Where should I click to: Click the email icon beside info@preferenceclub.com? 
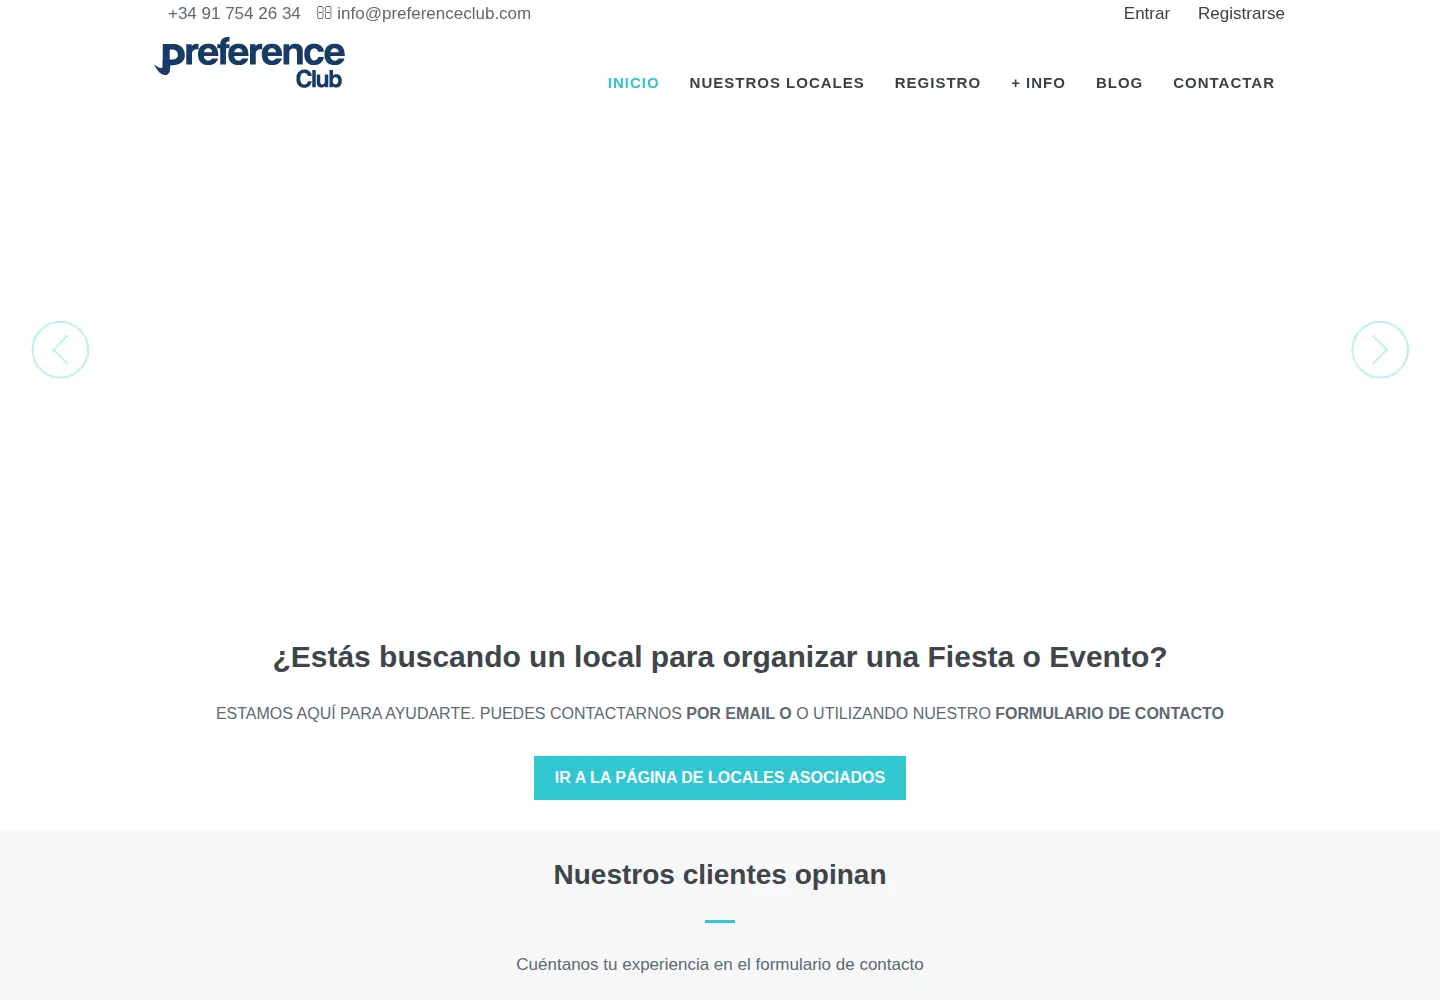[324, 13]
